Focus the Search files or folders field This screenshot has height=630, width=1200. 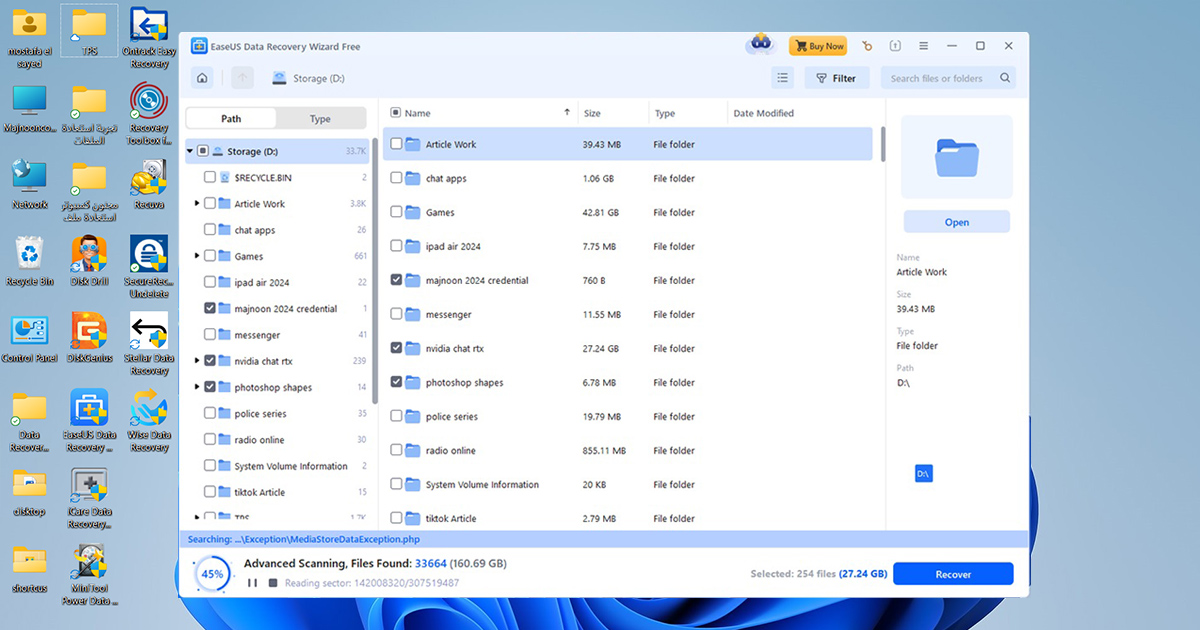pos(948,78)
